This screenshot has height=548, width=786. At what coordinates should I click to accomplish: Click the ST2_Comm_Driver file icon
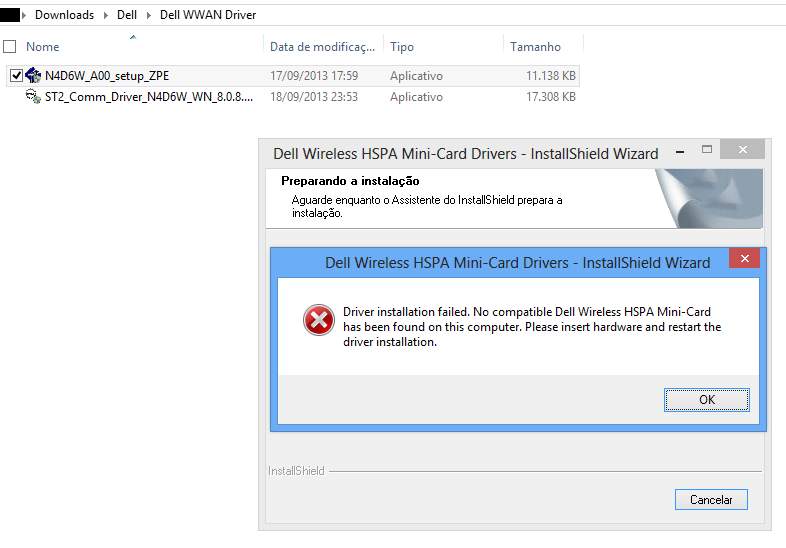click(x=33, y=96)
